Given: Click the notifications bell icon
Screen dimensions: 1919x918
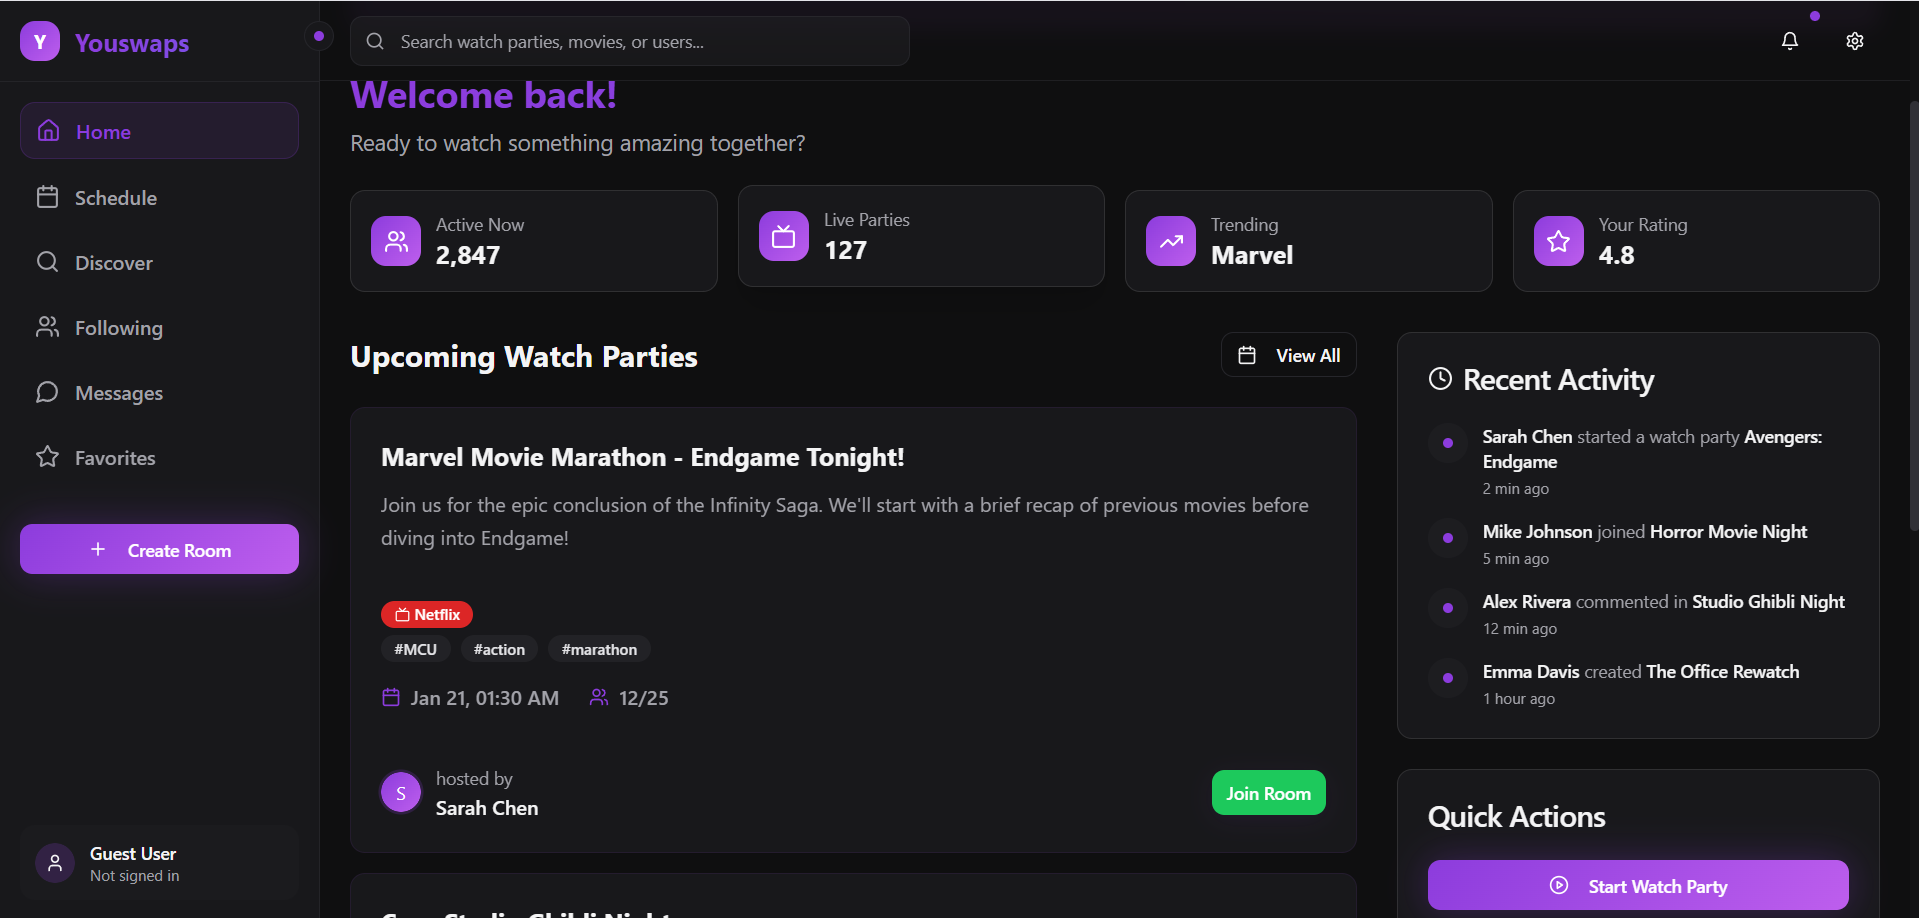Looking at the screenshot, I should 1789,41.
